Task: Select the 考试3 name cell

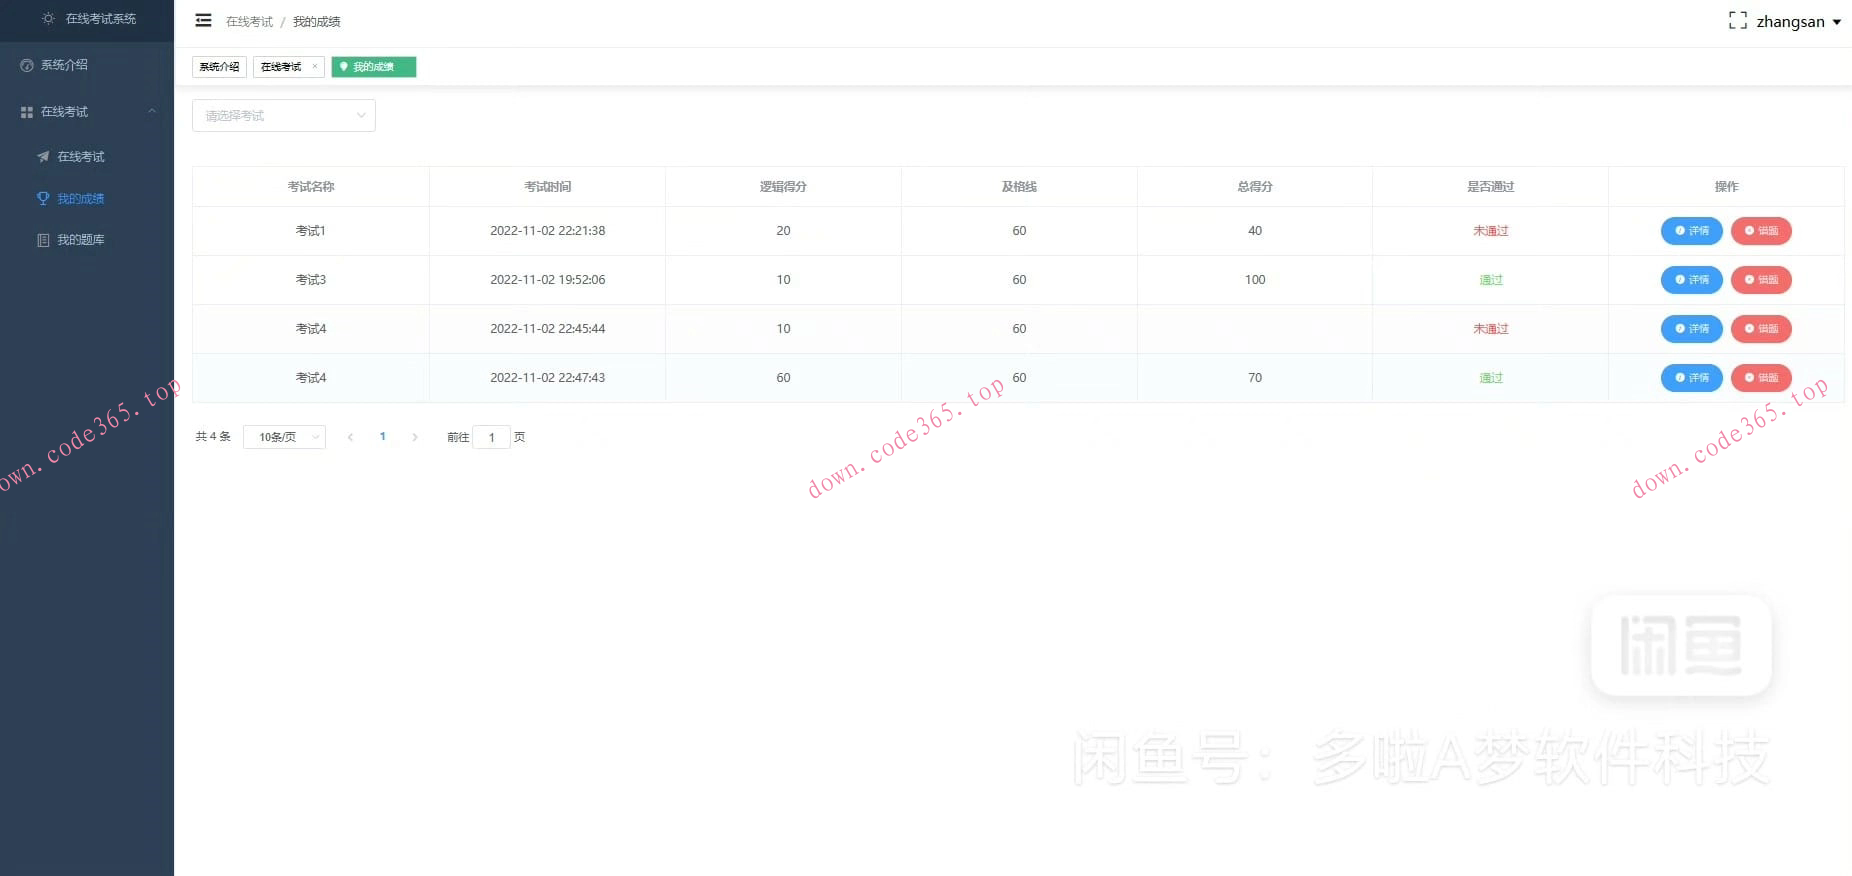Action: point(311,280)
